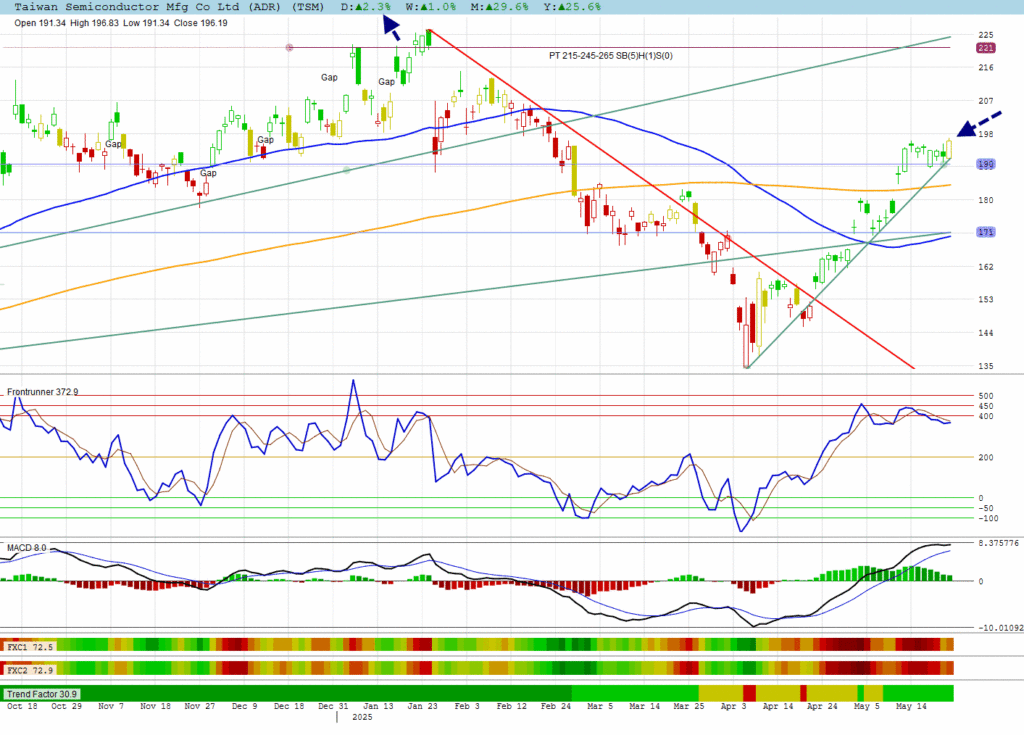Click the -10.01092 MACD axis value
This screenshot has height=735, width=1024.
tap(1000, 628)
